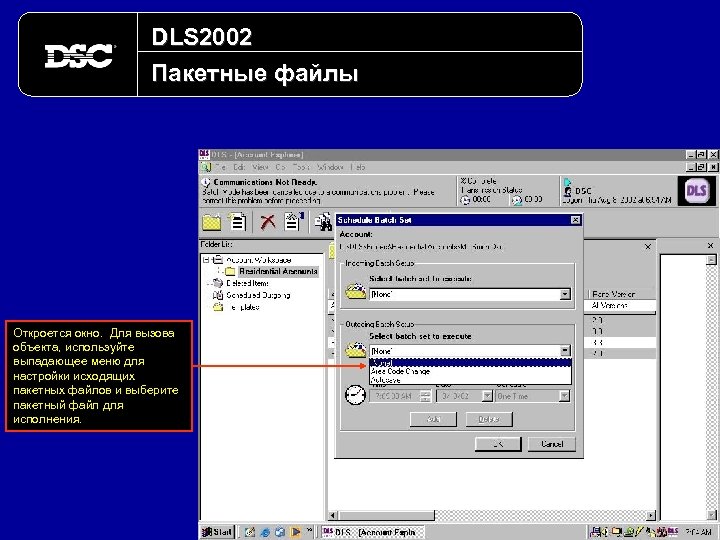The width and height of the screenshot is (720, 540).
Task: Open the File menu
Action: point(221,167)
